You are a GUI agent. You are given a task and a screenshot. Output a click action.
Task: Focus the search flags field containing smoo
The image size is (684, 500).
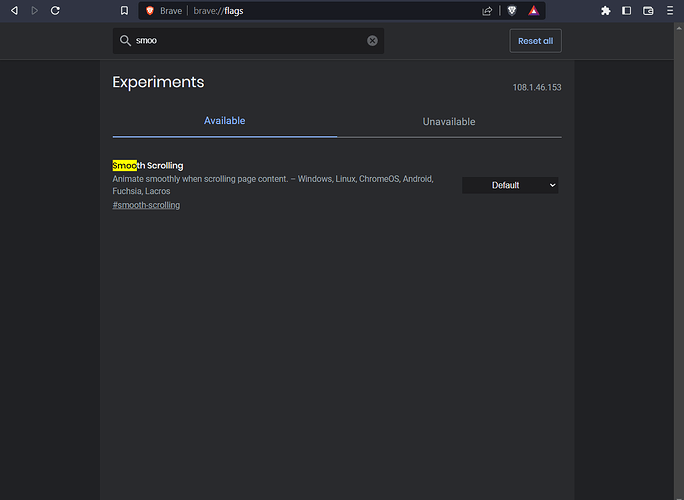click(248, 41)
